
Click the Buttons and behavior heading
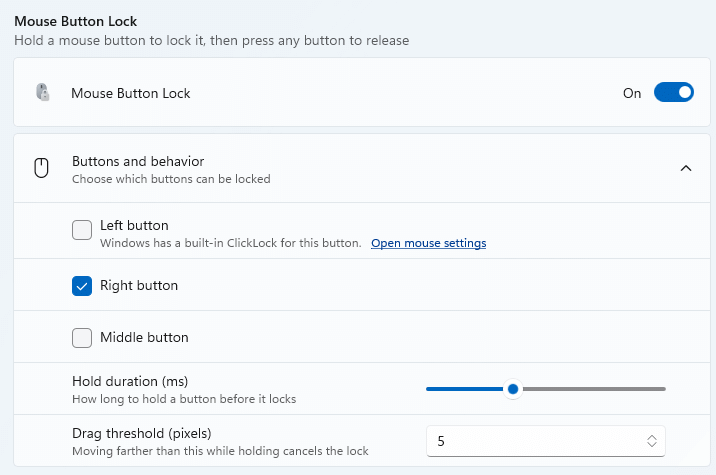coord(138,161)
